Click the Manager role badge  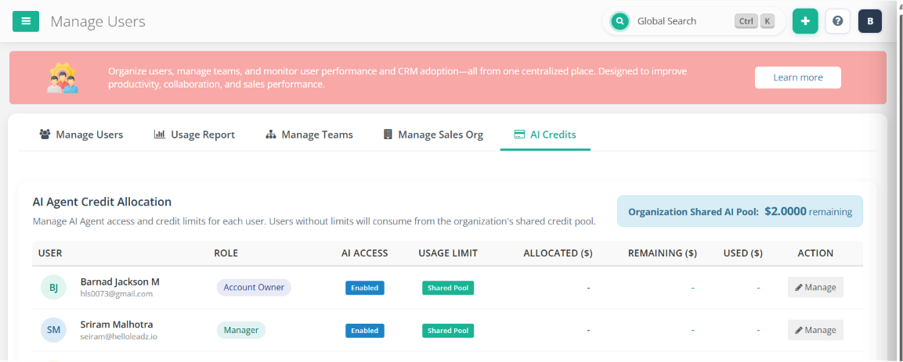tap(241, 330)
